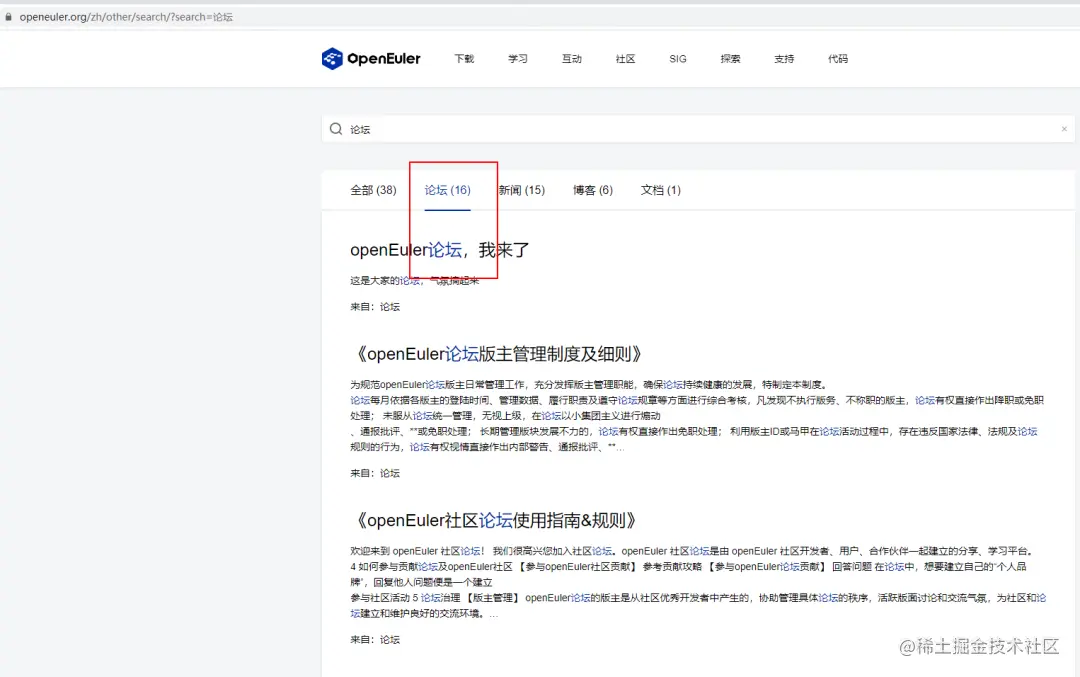
Task: Open the 代码 navigation menu
Action: [x=838, y=60]
